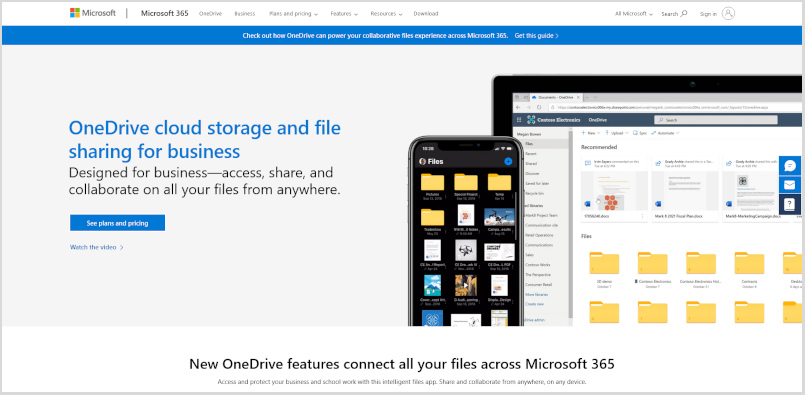Screen dimensions: 805x395
Task: Click the Sign in link
Action: (708, 14)
